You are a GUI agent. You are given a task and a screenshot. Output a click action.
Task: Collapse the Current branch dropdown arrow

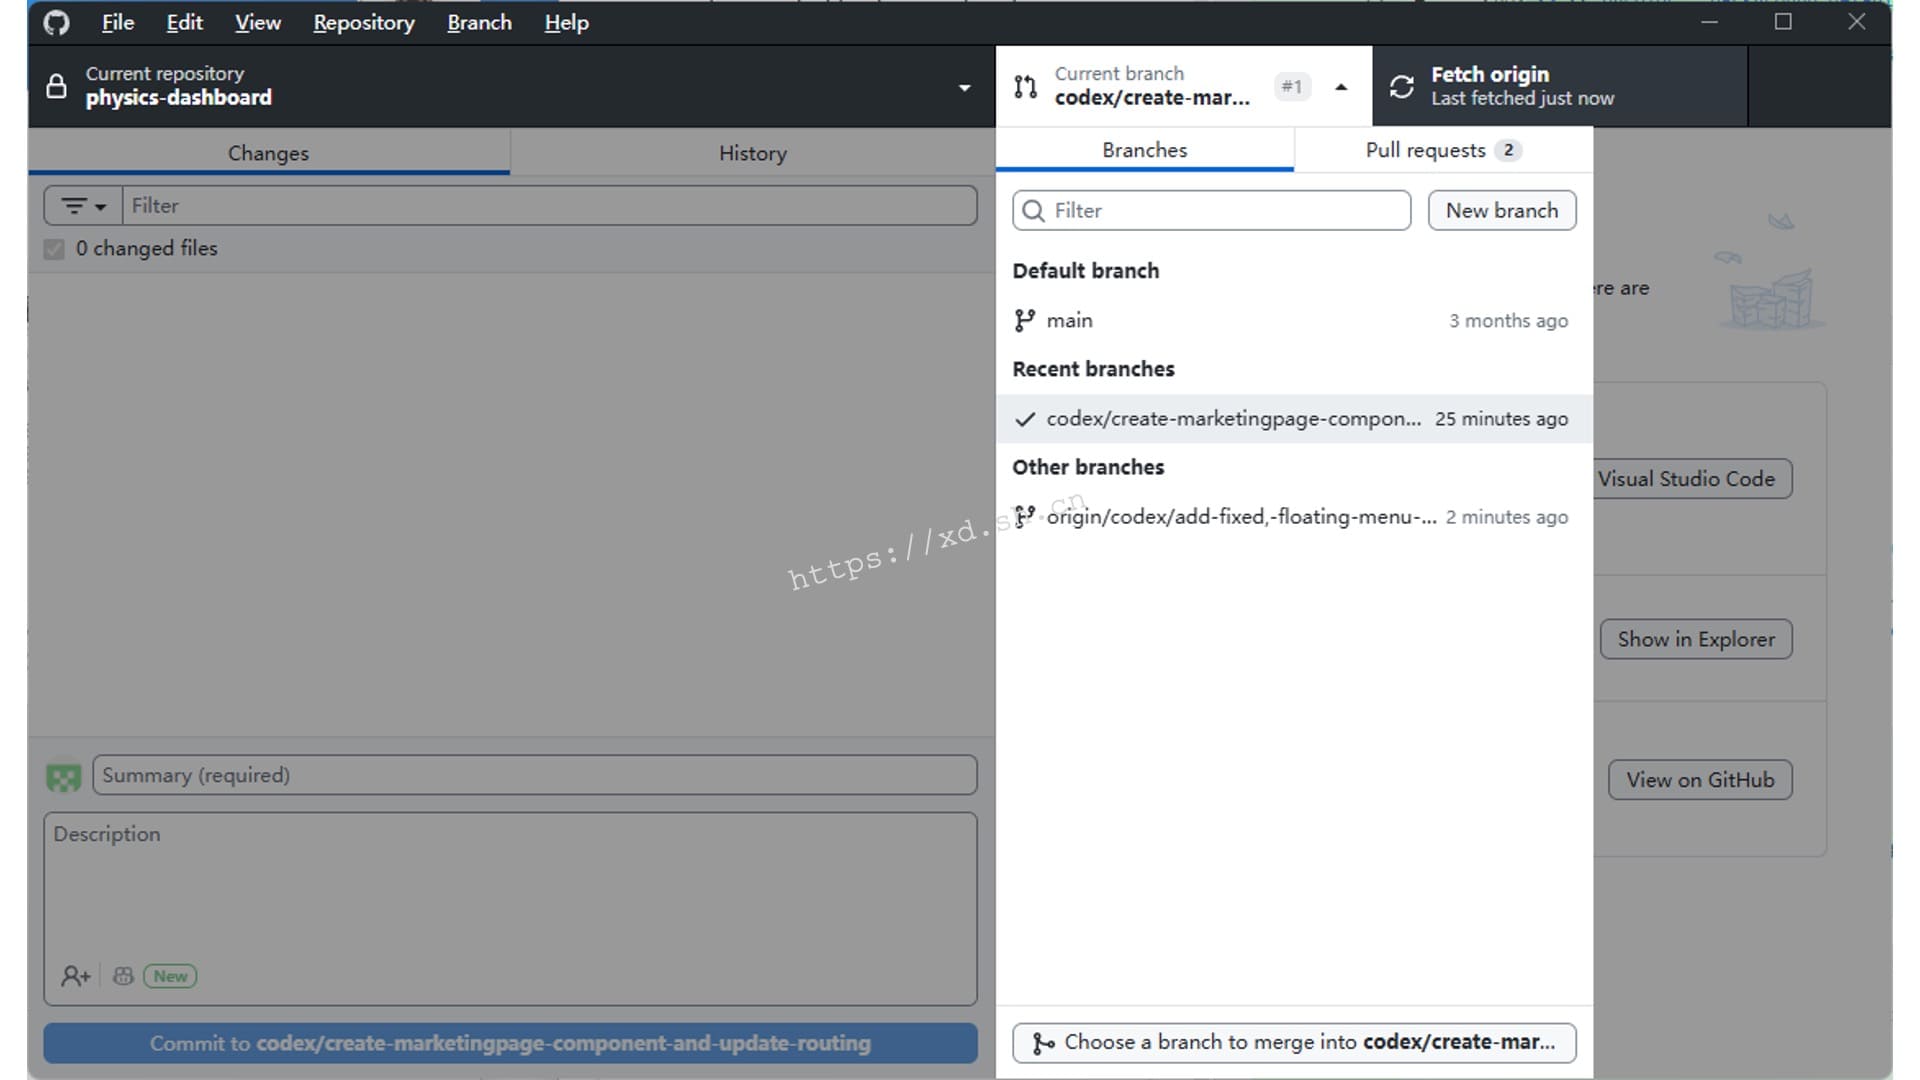1341,87
